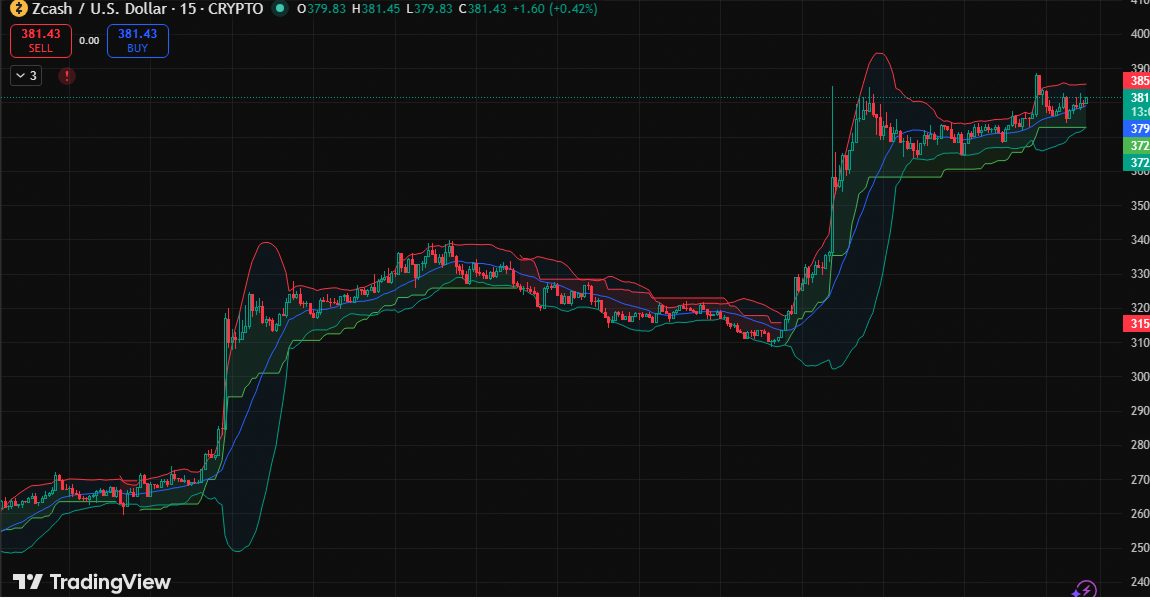Click the 300 price scale tick
This screenshot has width=1150, height=600.
1140,376
